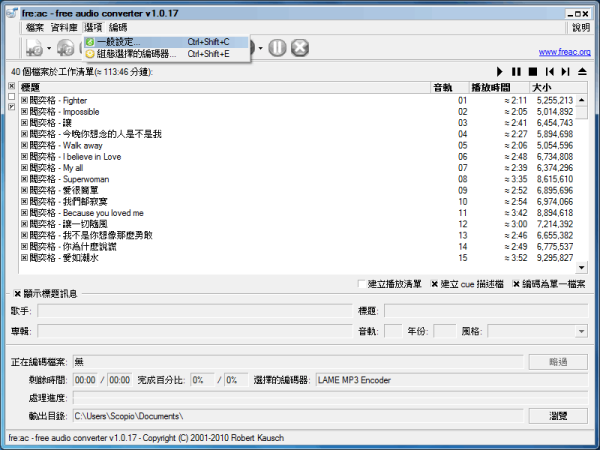Open the dropdown arrow beside start encoding button
Screen dimensions: 600x450
[261, 48]
